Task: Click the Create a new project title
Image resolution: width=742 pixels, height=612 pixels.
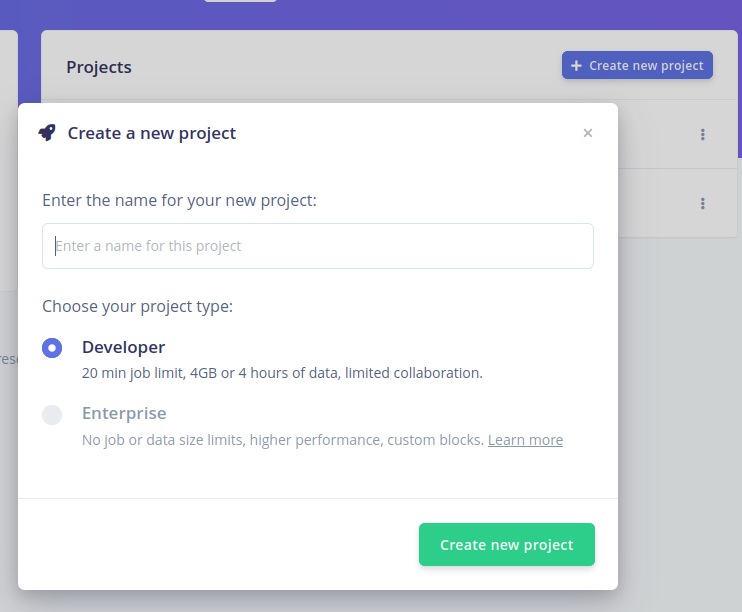Action: [152, 133]
